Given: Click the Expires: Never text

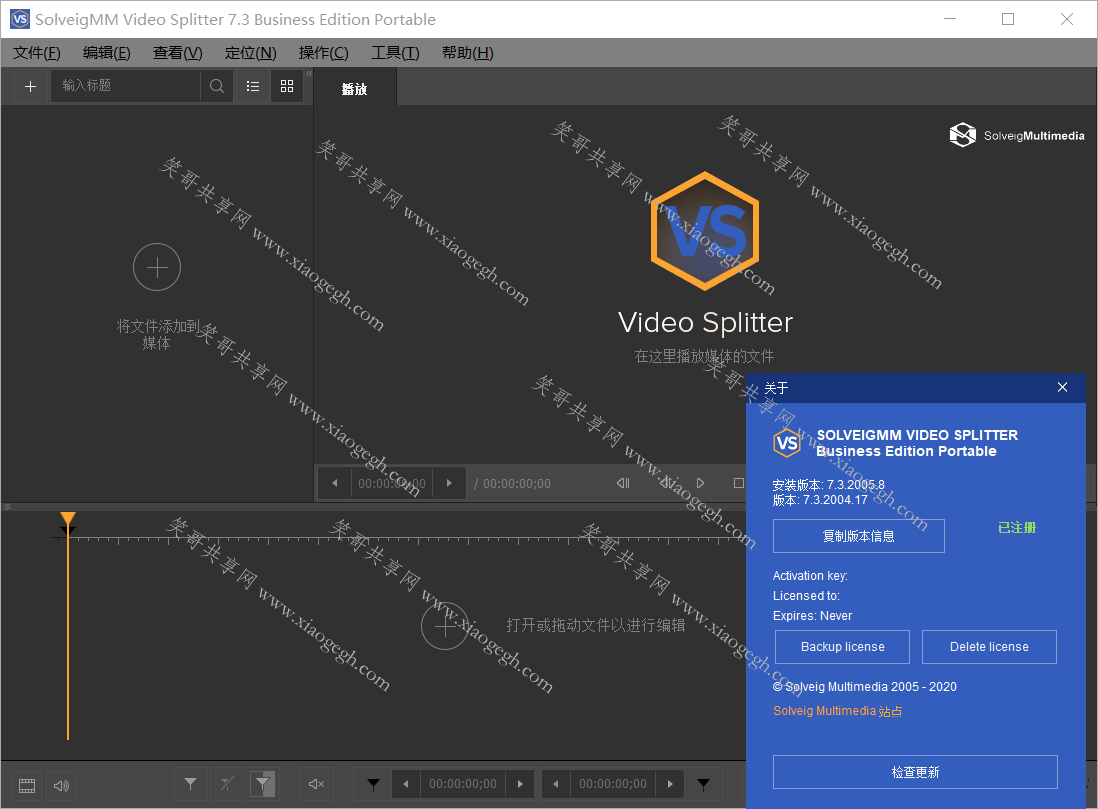Looking at the screenshot, I should [x=812, y=616].
